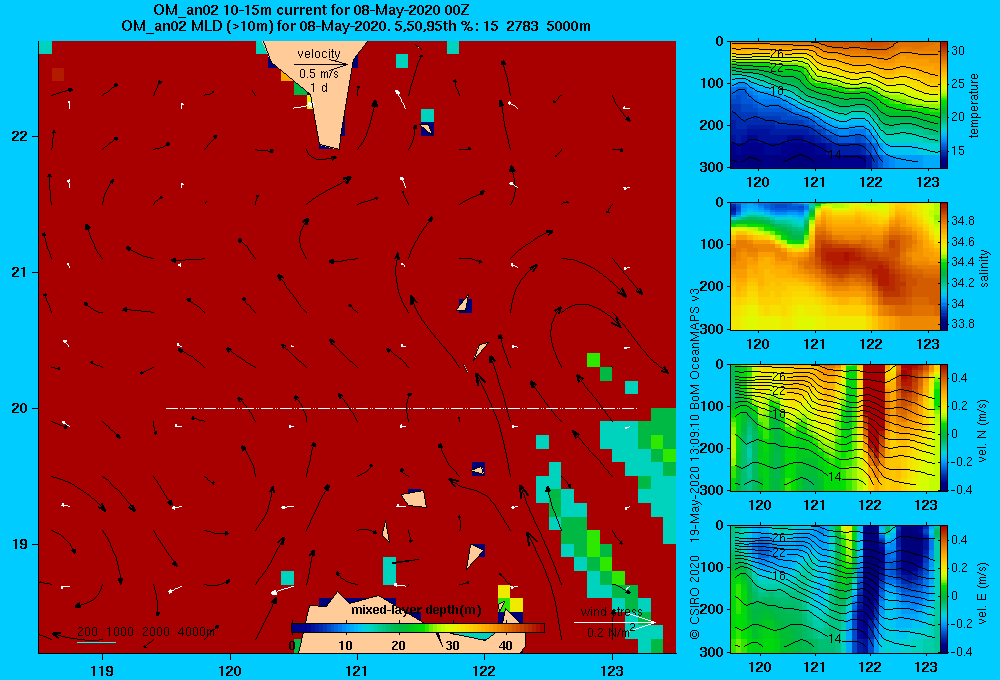Click the 'velocity' legend label

(x=319, y=54)
